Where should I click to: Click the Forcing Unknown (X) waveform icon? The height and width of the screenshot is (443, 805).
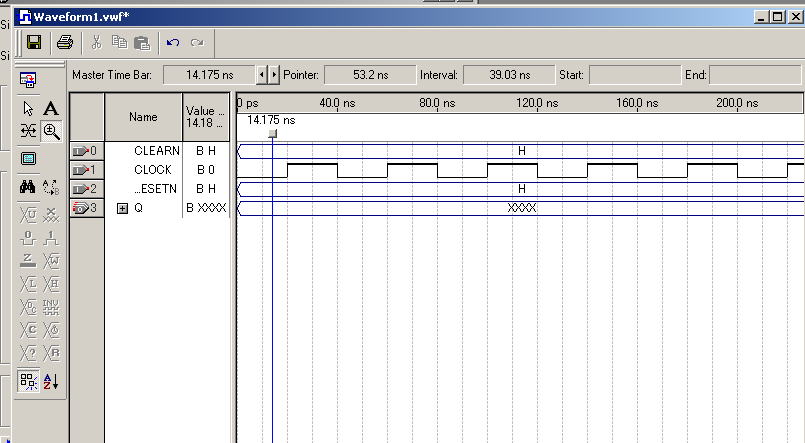tap(50, 215)
